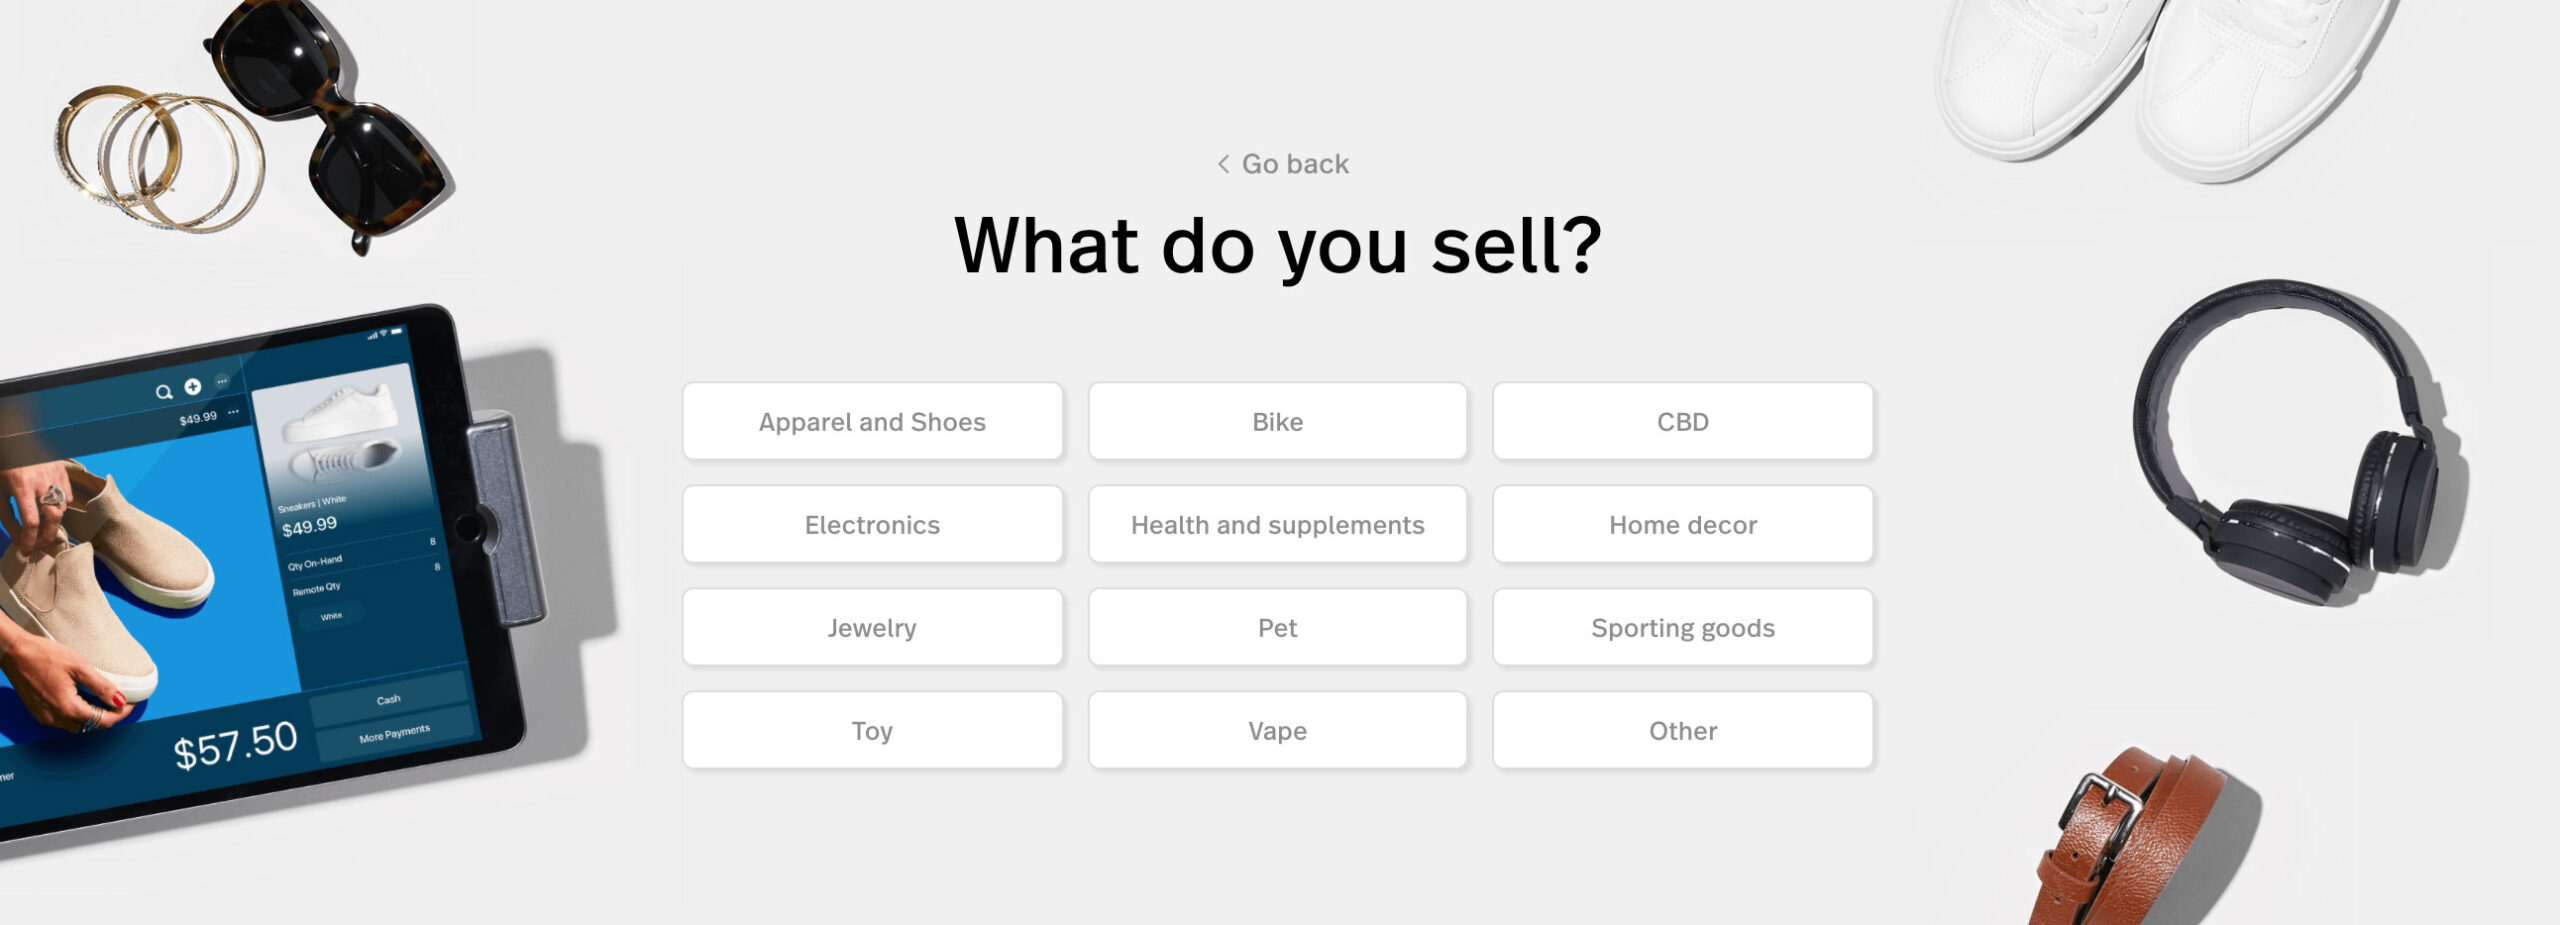Pick the Jewelry category
The height and width of the screenshot is (925, 2560).
coord(872,628)
